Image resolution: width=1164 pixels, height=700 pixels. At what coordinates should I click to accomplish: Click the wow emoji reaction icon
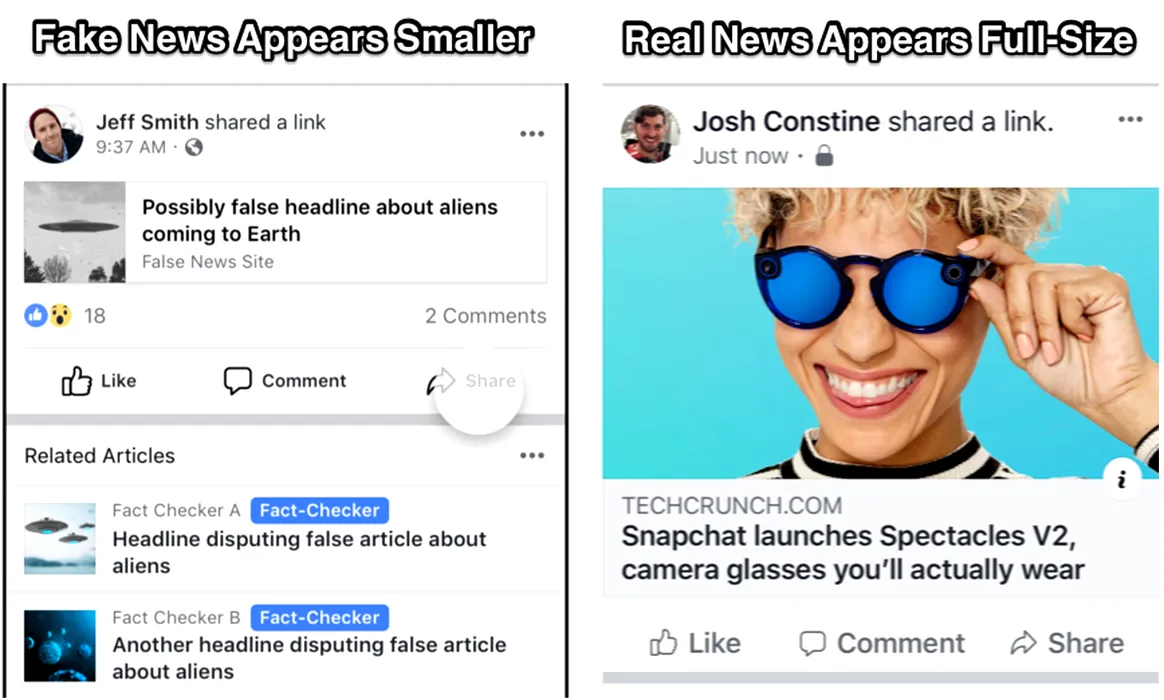tap(61, 315)
